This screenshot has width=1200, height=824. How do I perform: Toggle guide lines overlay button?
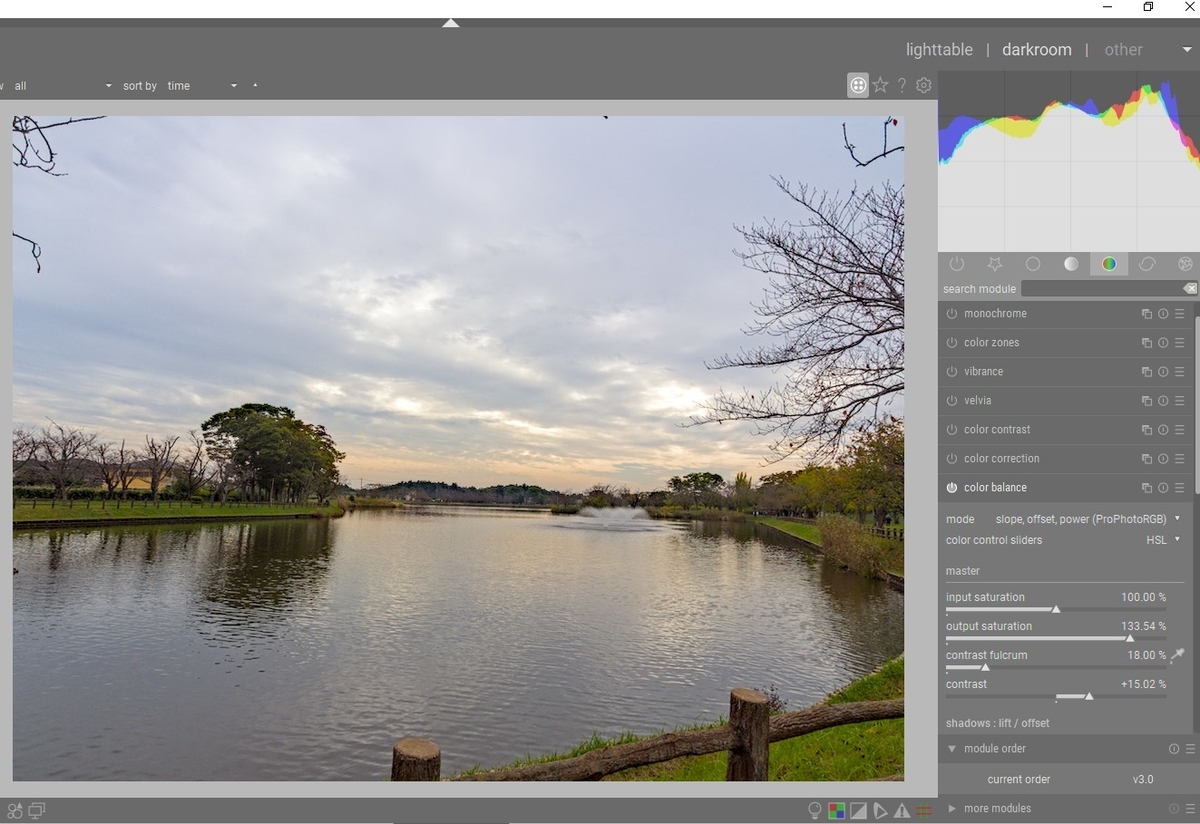[x=924, y=811]
